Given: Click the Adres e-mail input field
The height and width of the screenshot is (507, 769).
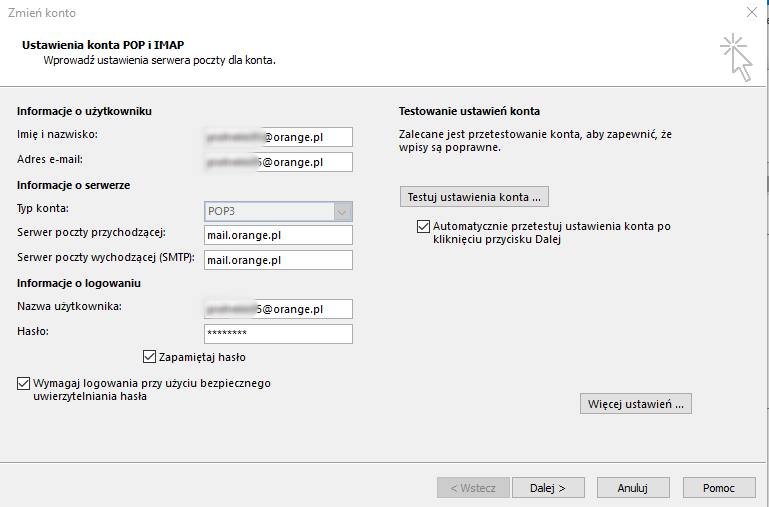Looking at the screenshot, I should point(278,162).
